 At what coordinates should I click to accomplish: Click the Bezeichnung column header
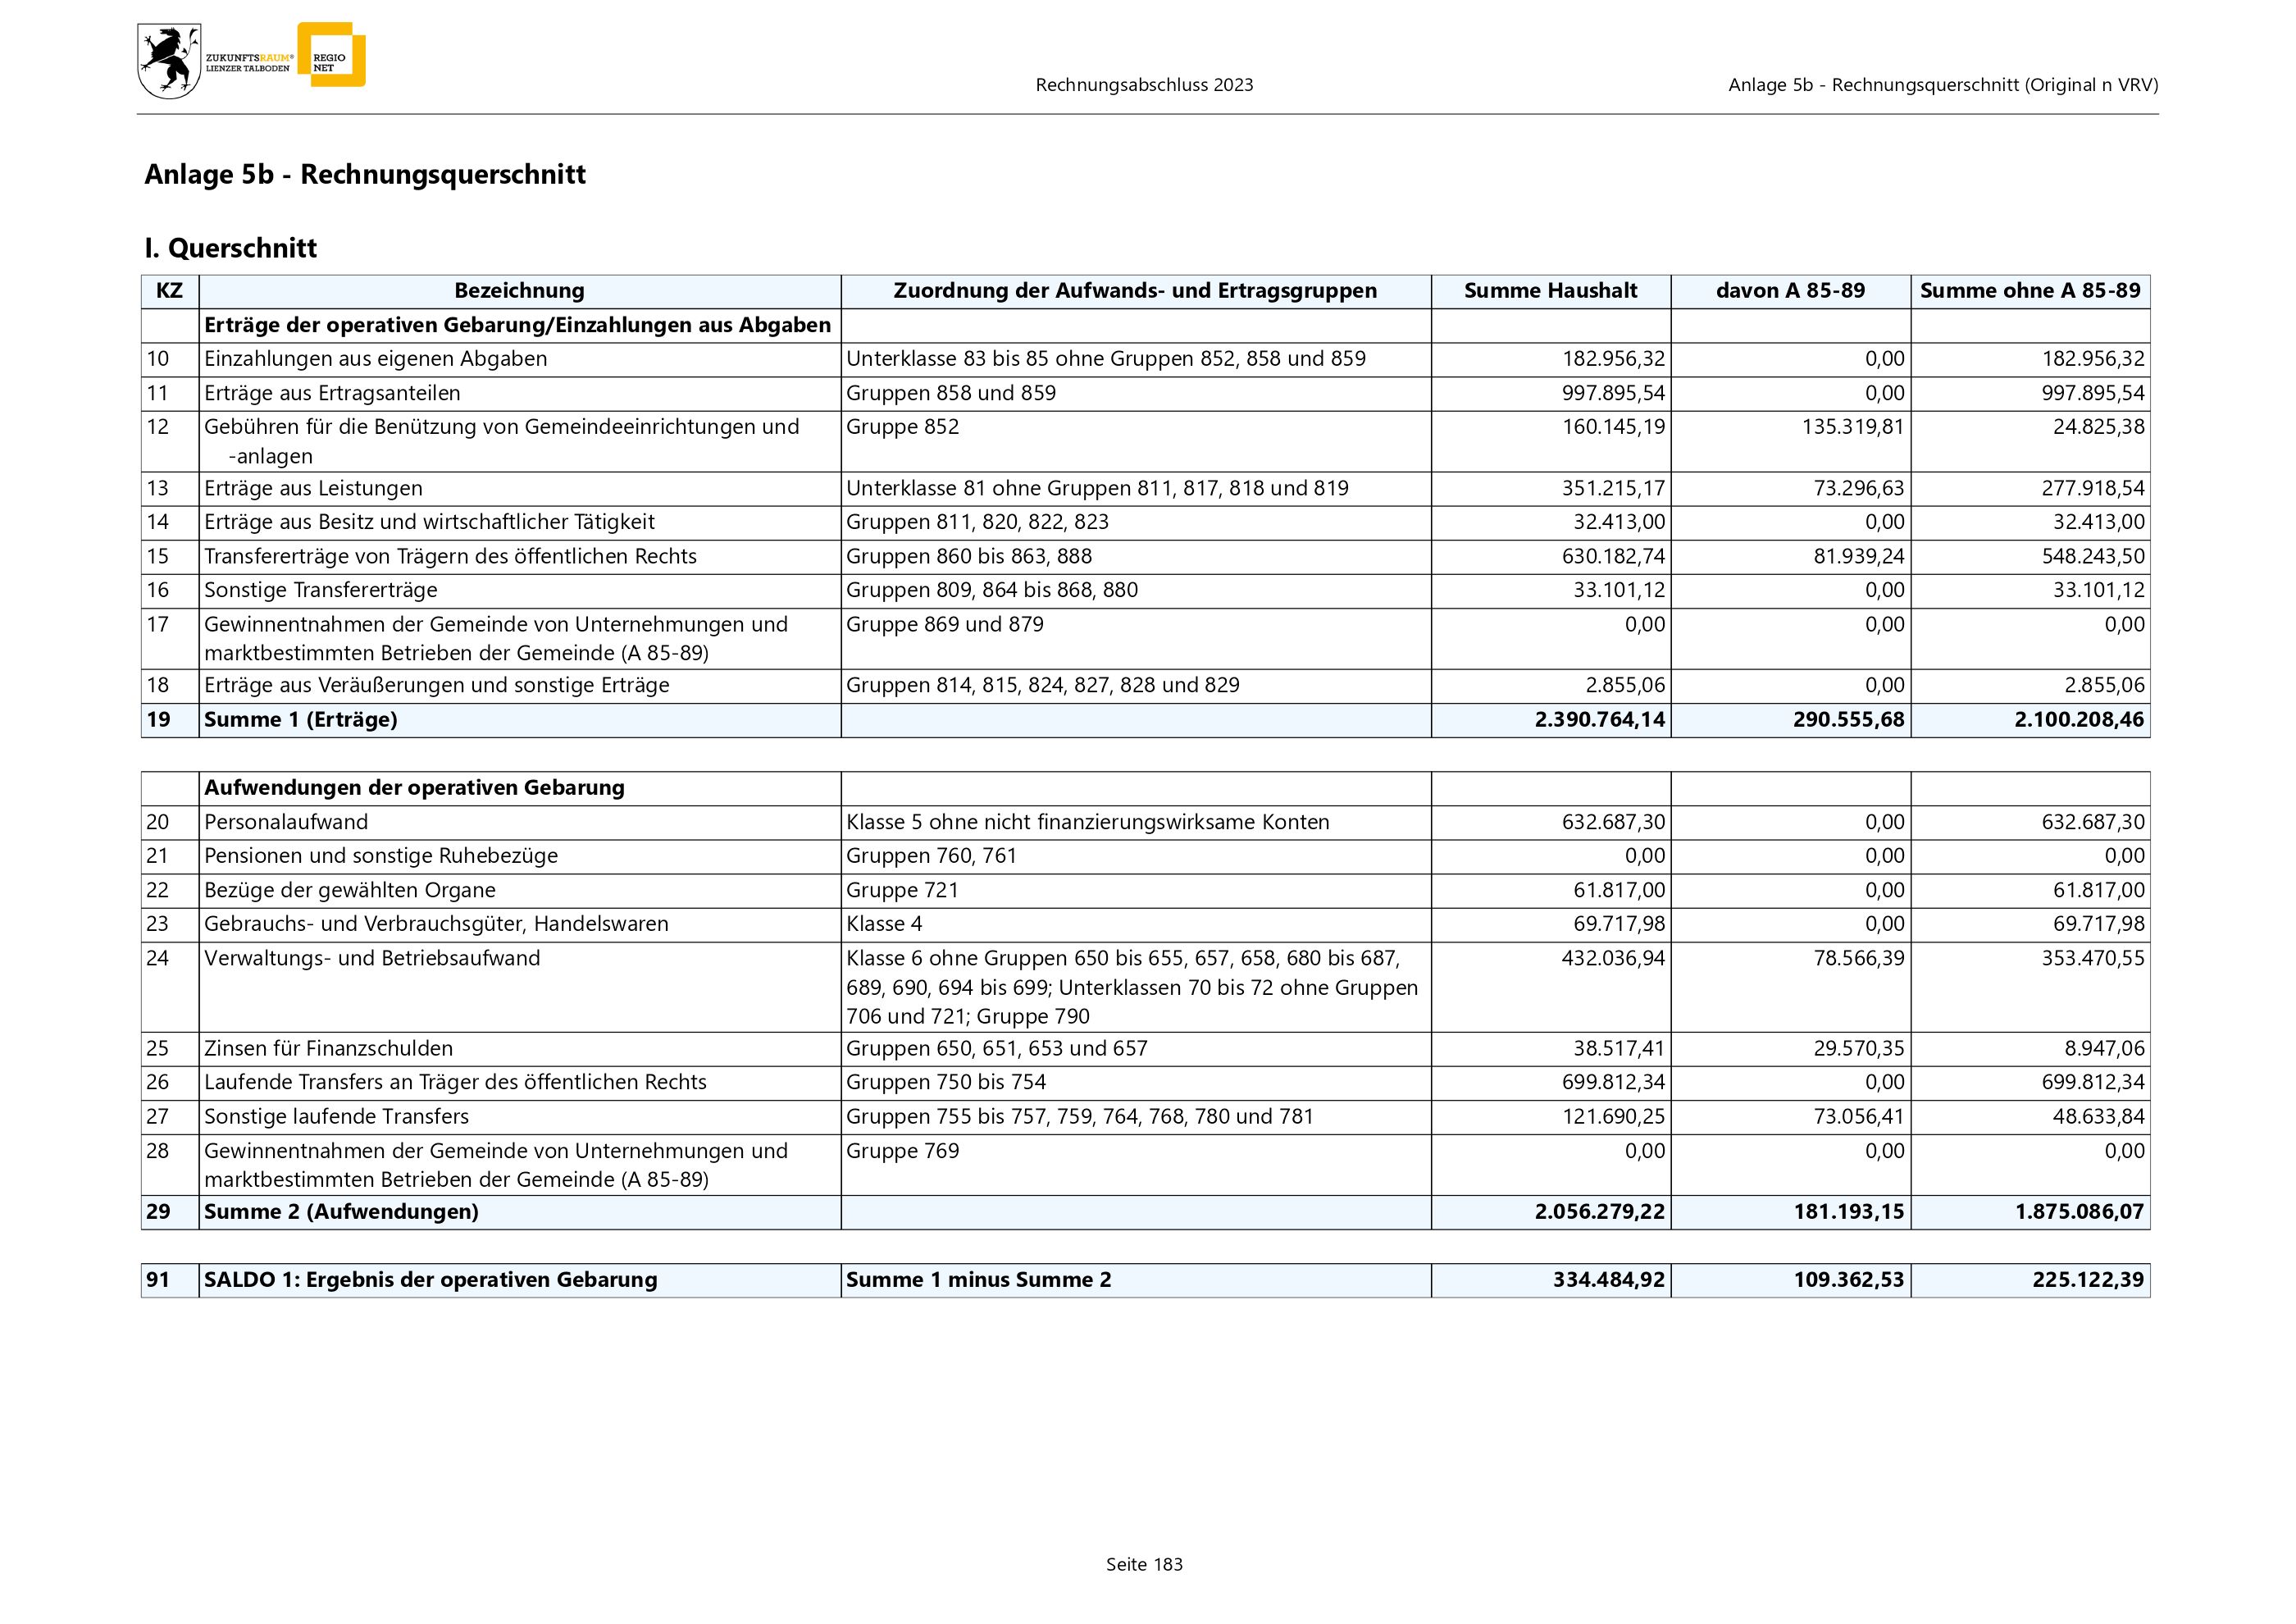(x=519, y=291)
